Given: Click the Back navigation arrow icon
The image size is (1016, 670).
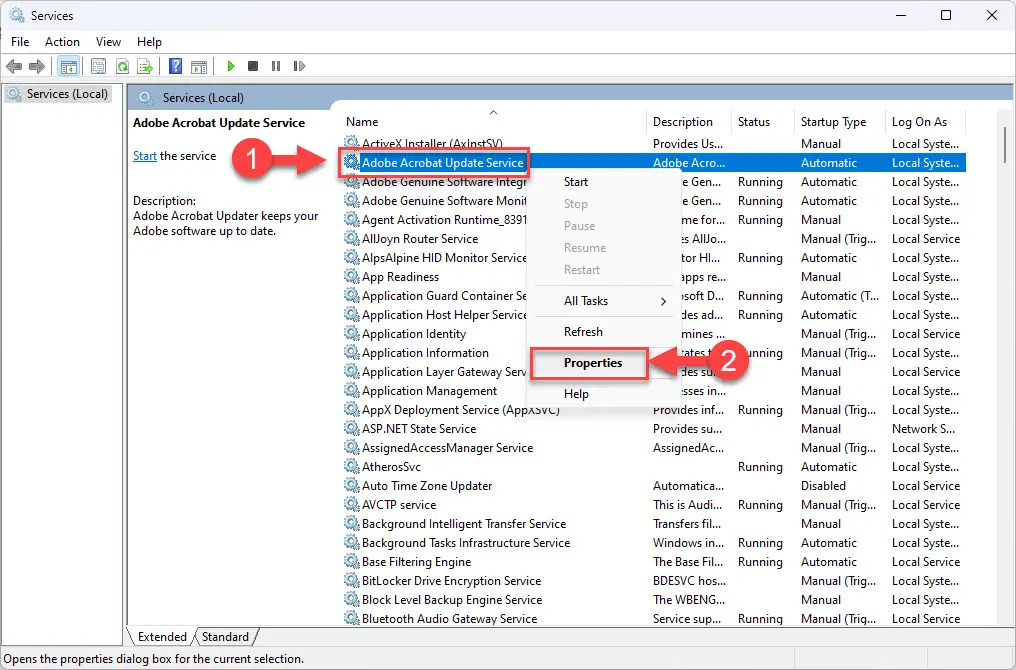Looking at the screenshot, I should tap(14, 66).
